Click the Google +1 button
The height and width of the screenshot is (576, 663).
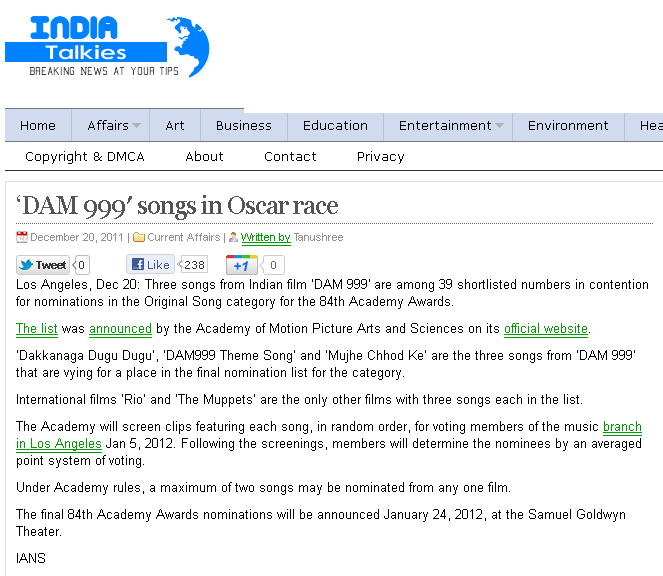click(241, 265)
